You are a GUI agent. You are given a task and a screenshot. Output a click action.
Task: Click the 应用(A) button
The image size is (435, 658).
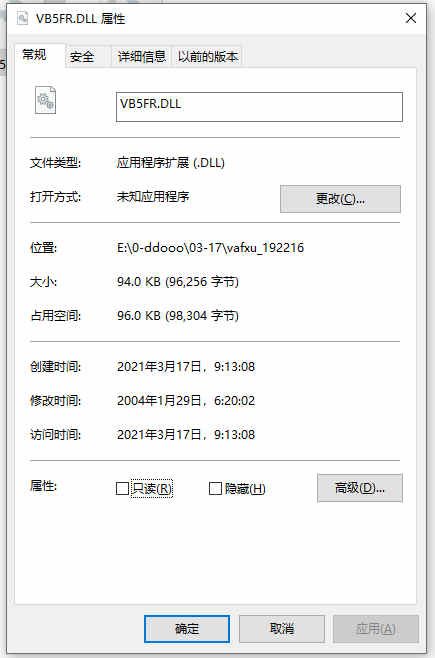pos(376,629)
